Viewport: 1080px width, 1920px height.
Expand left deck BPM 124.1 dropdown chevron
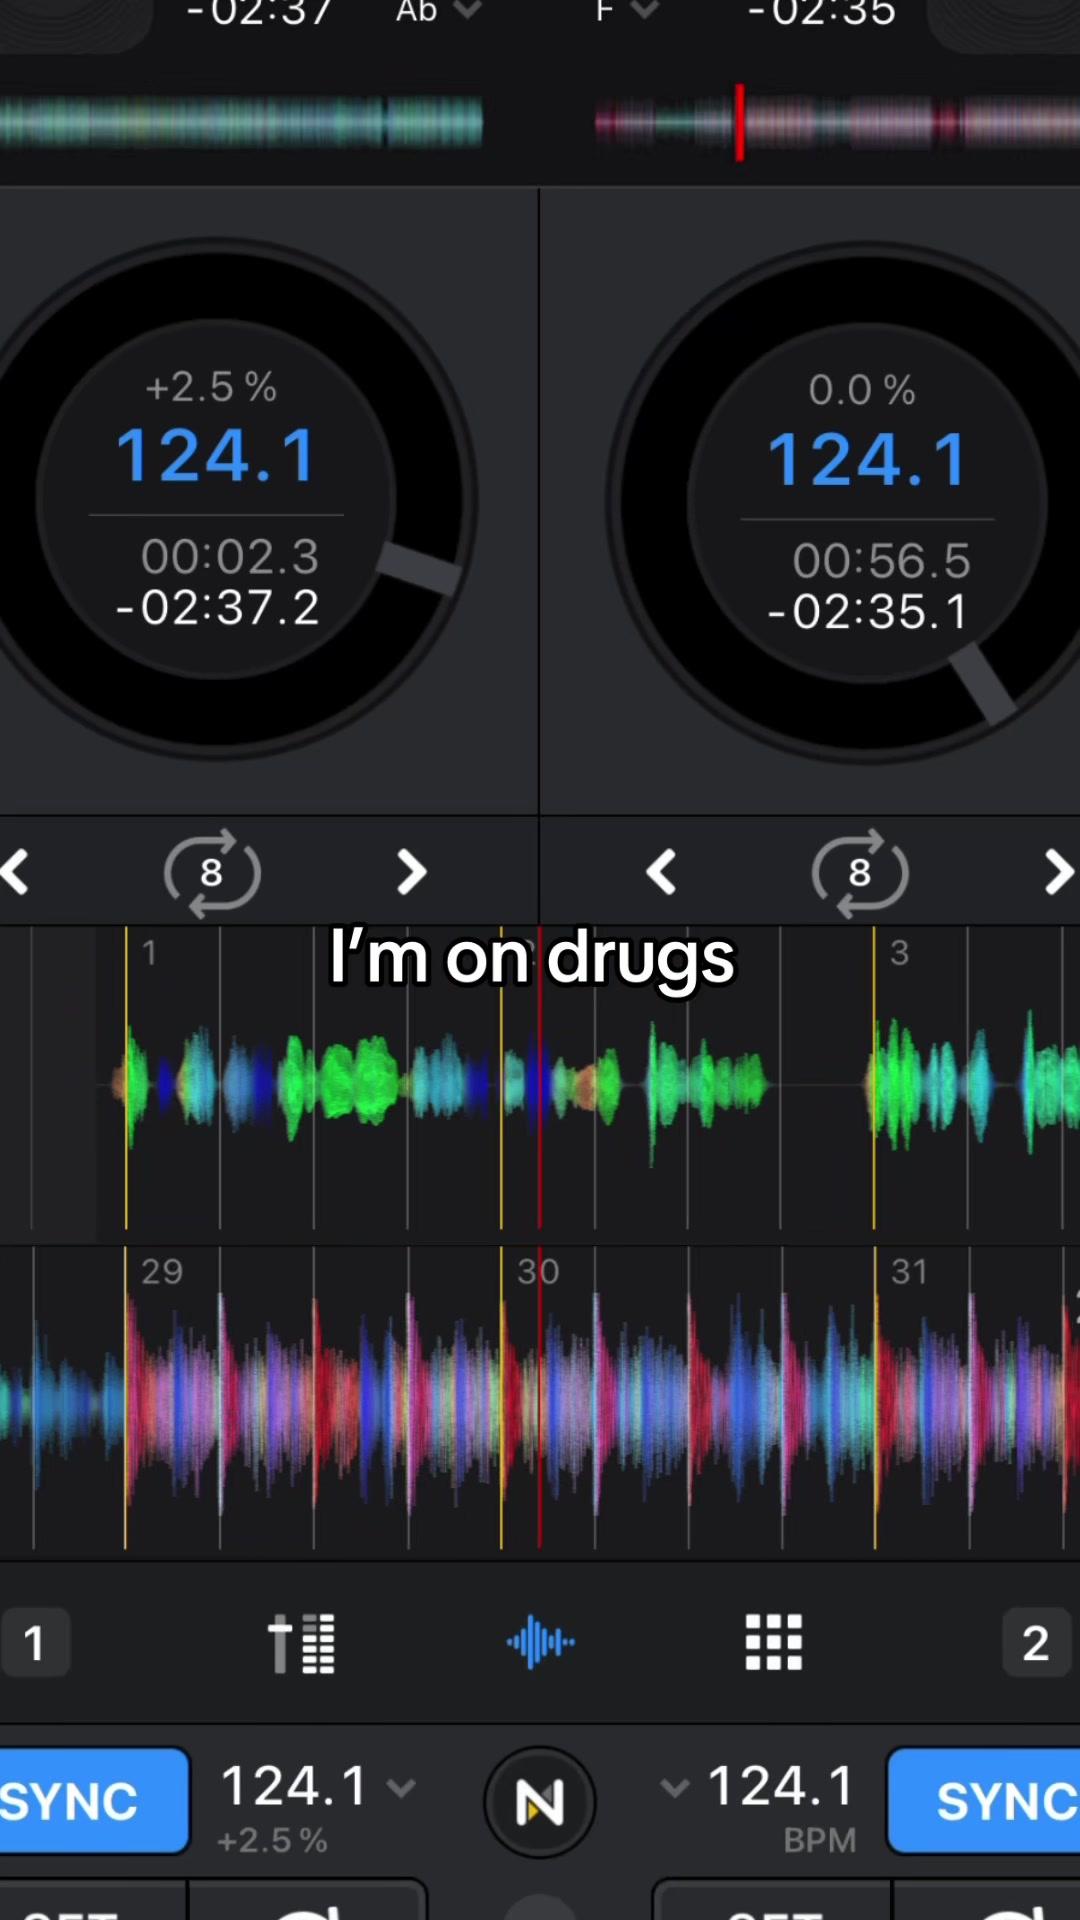[x=401, y=1788]
